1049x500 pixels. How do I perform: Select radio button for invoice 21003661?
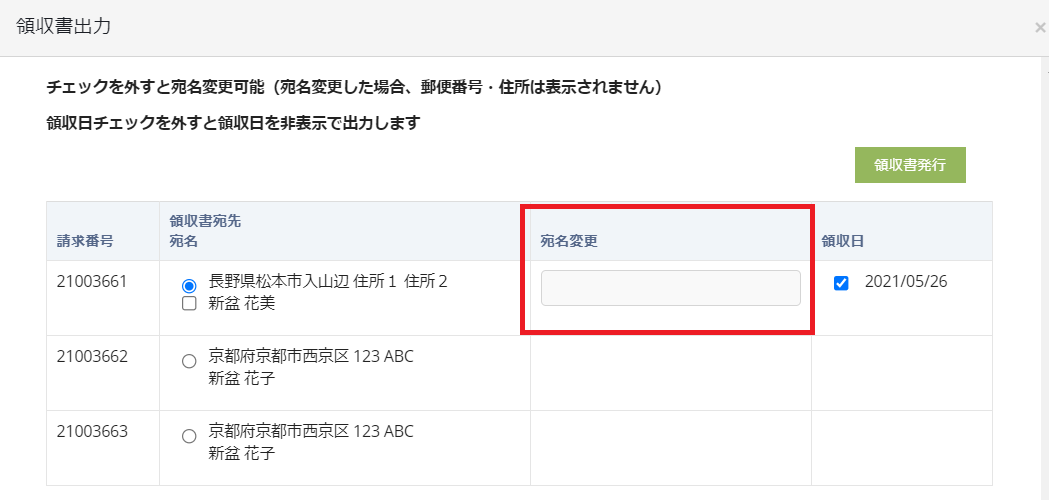pos(189,286)
